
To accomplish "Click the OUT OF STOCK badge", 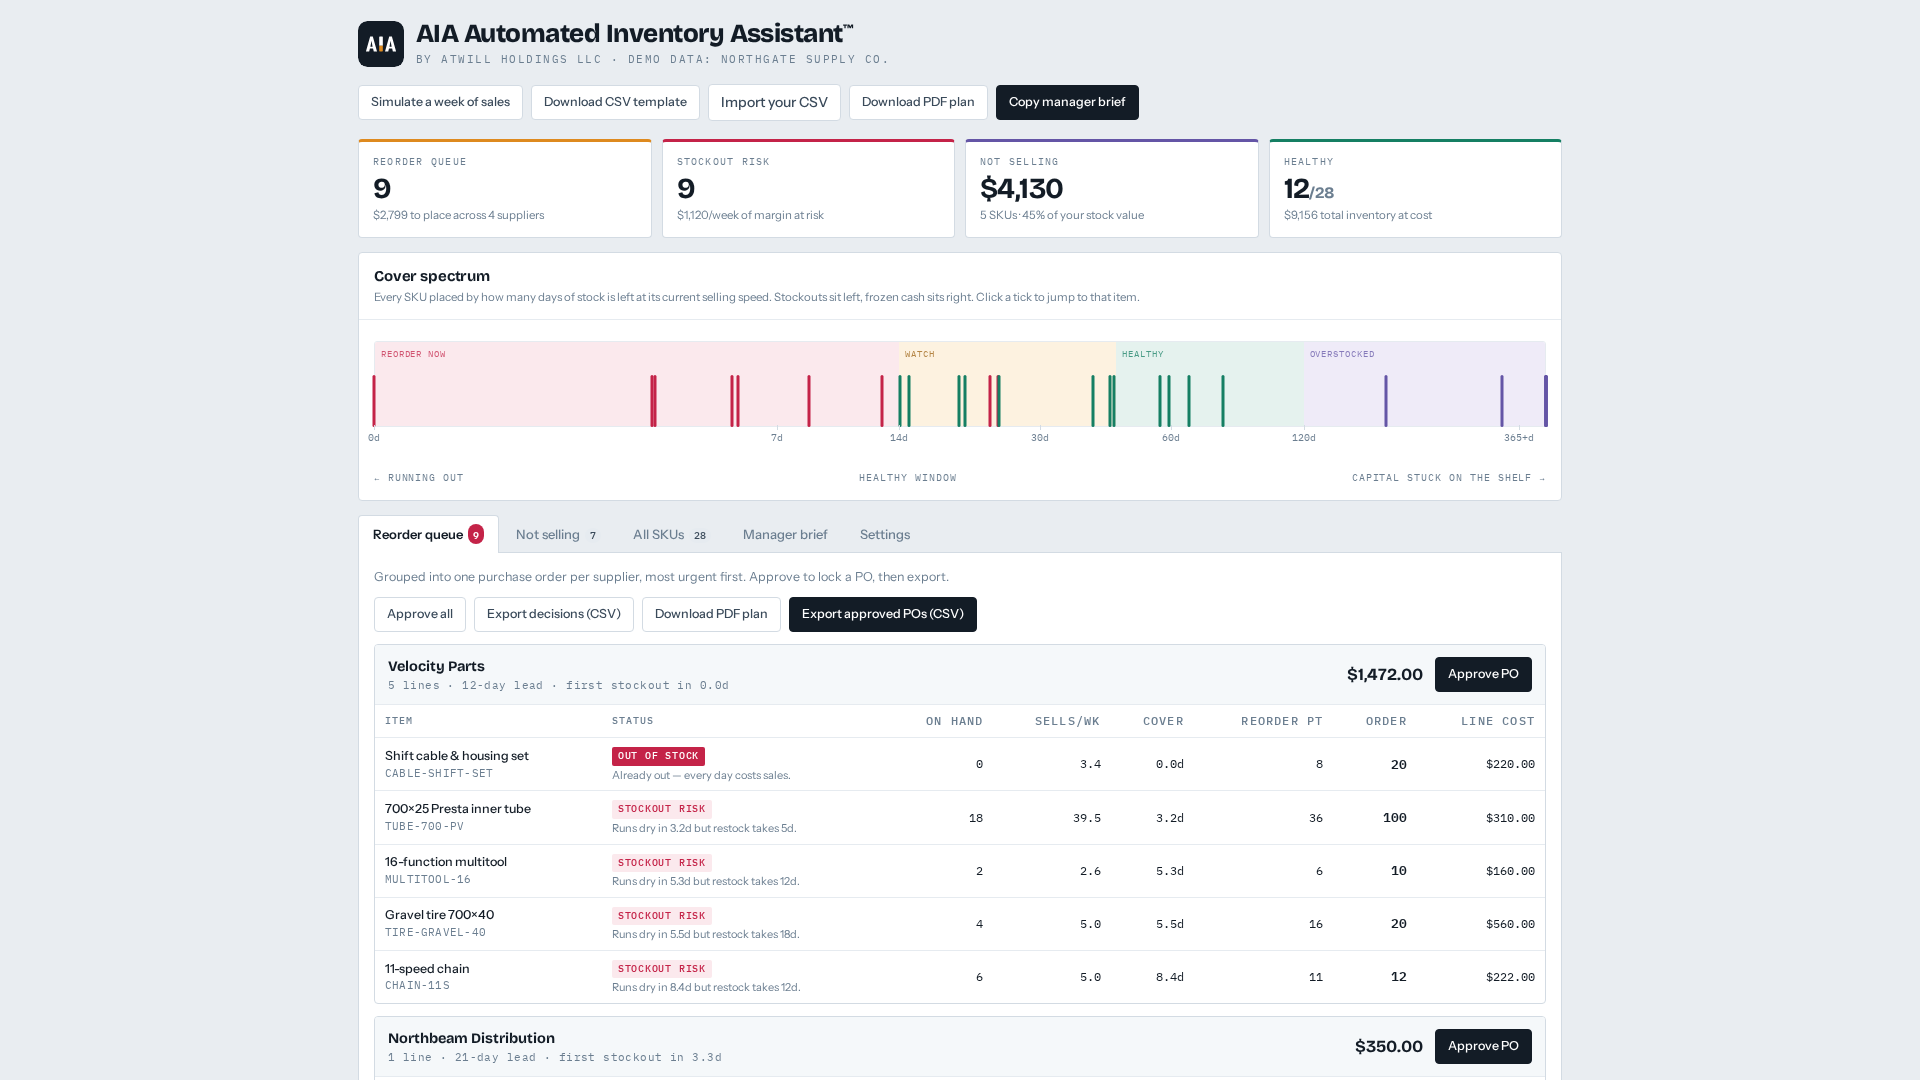I will (658, 756).
